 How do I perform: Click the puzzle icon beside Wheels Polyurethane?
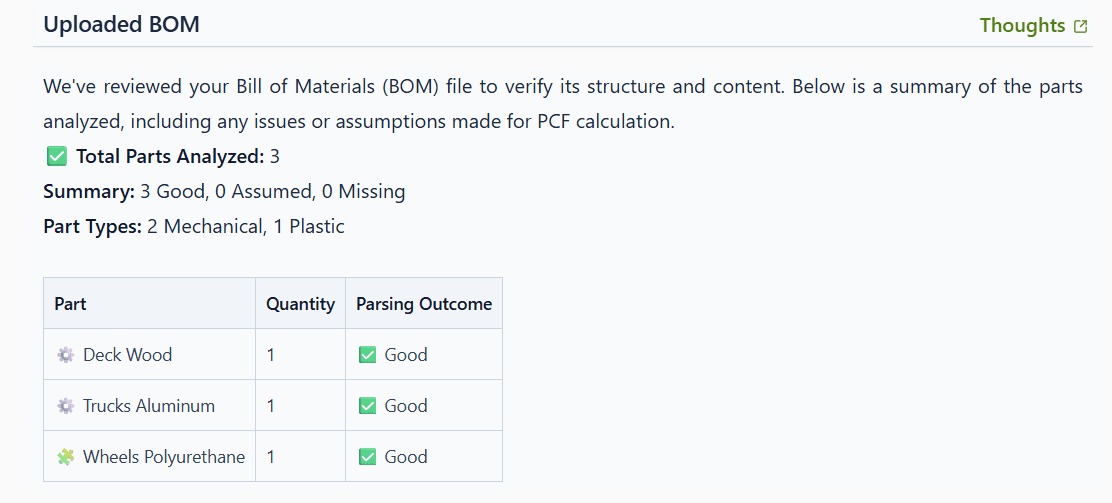tap(66, 457)
